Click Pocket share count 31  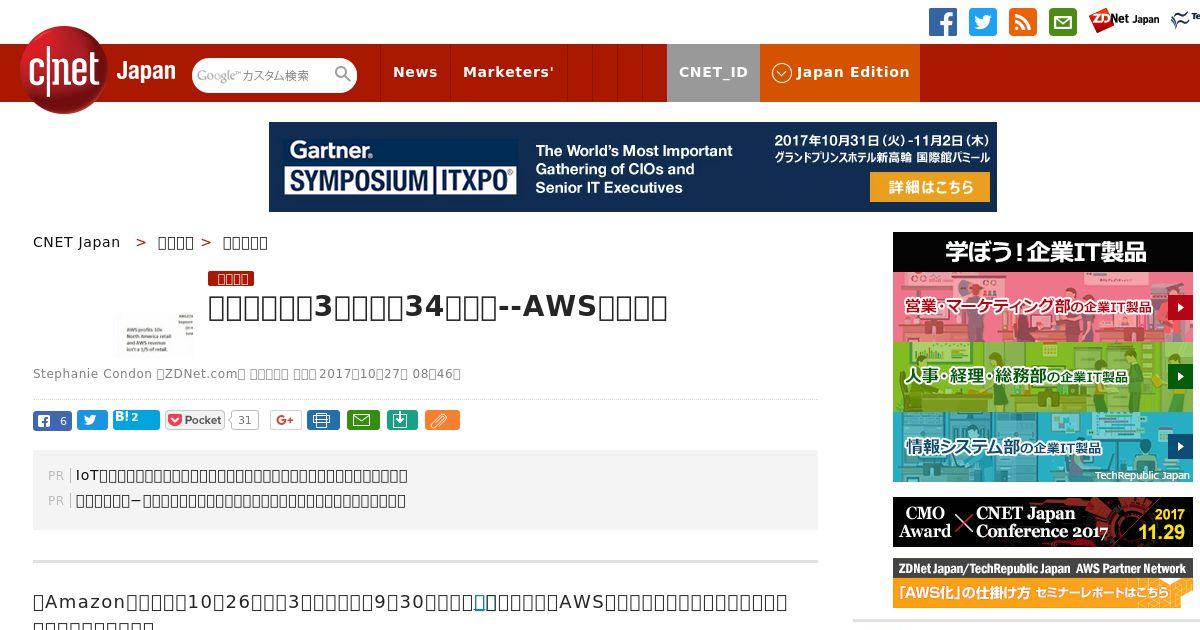point(245,421)
